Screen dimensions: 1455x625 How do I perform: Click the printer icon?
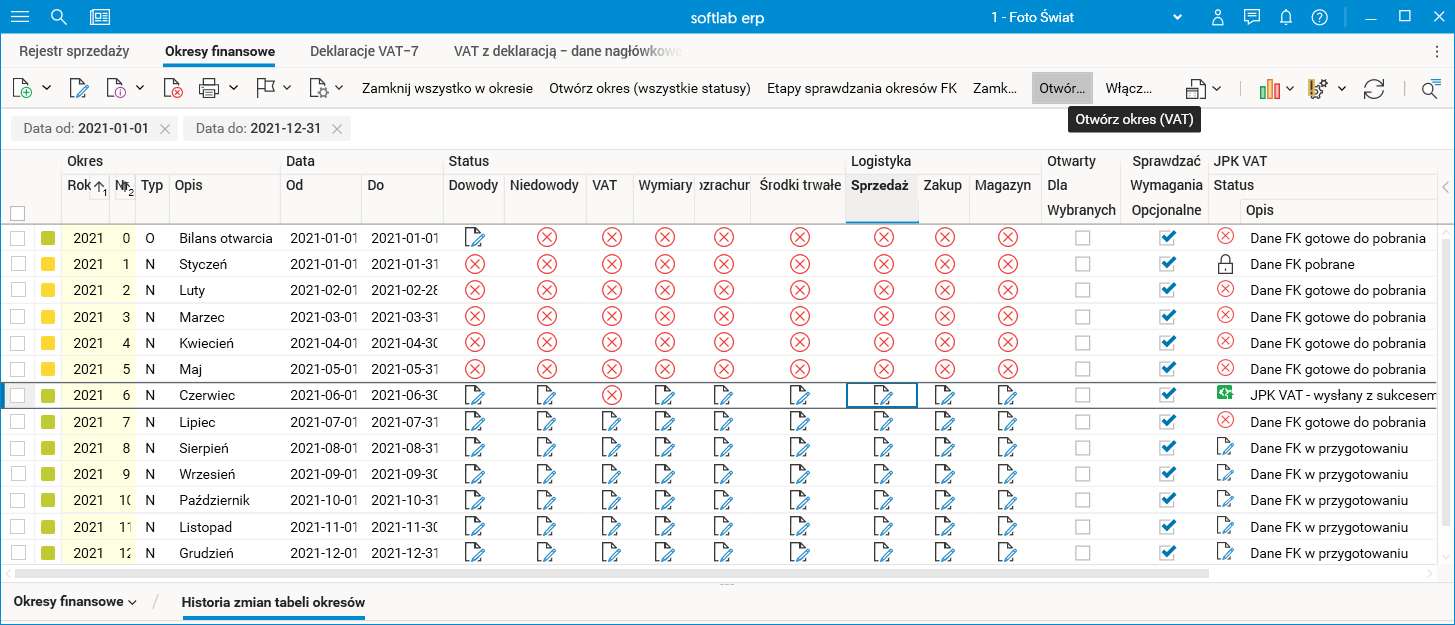click(209, 89)
